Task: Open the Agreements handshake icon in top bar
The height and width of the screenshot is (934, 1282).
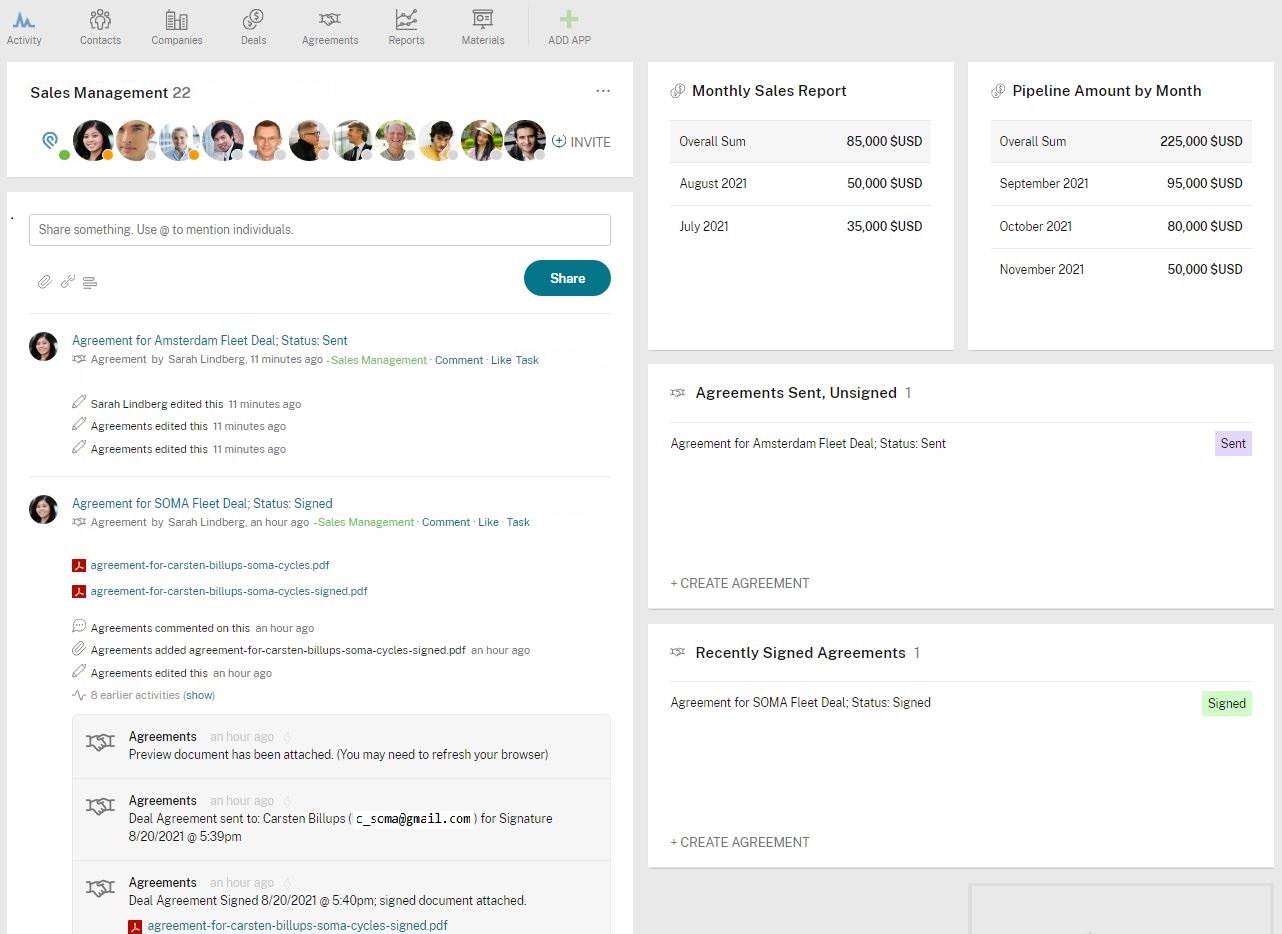Action: pyautogui.click(x=330, y=20)
